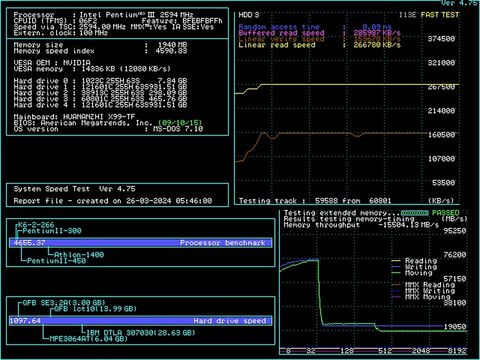Click the Athlon-1400 reference marker
This screenshot has width=480, height=360.
(x=79, y=255)
